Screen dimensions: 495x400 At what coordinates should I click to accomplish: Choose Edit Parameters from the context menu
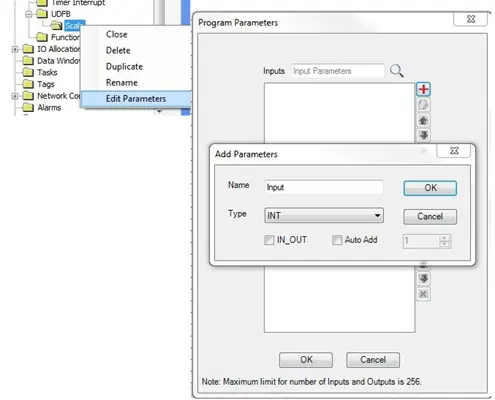(136, 99)
